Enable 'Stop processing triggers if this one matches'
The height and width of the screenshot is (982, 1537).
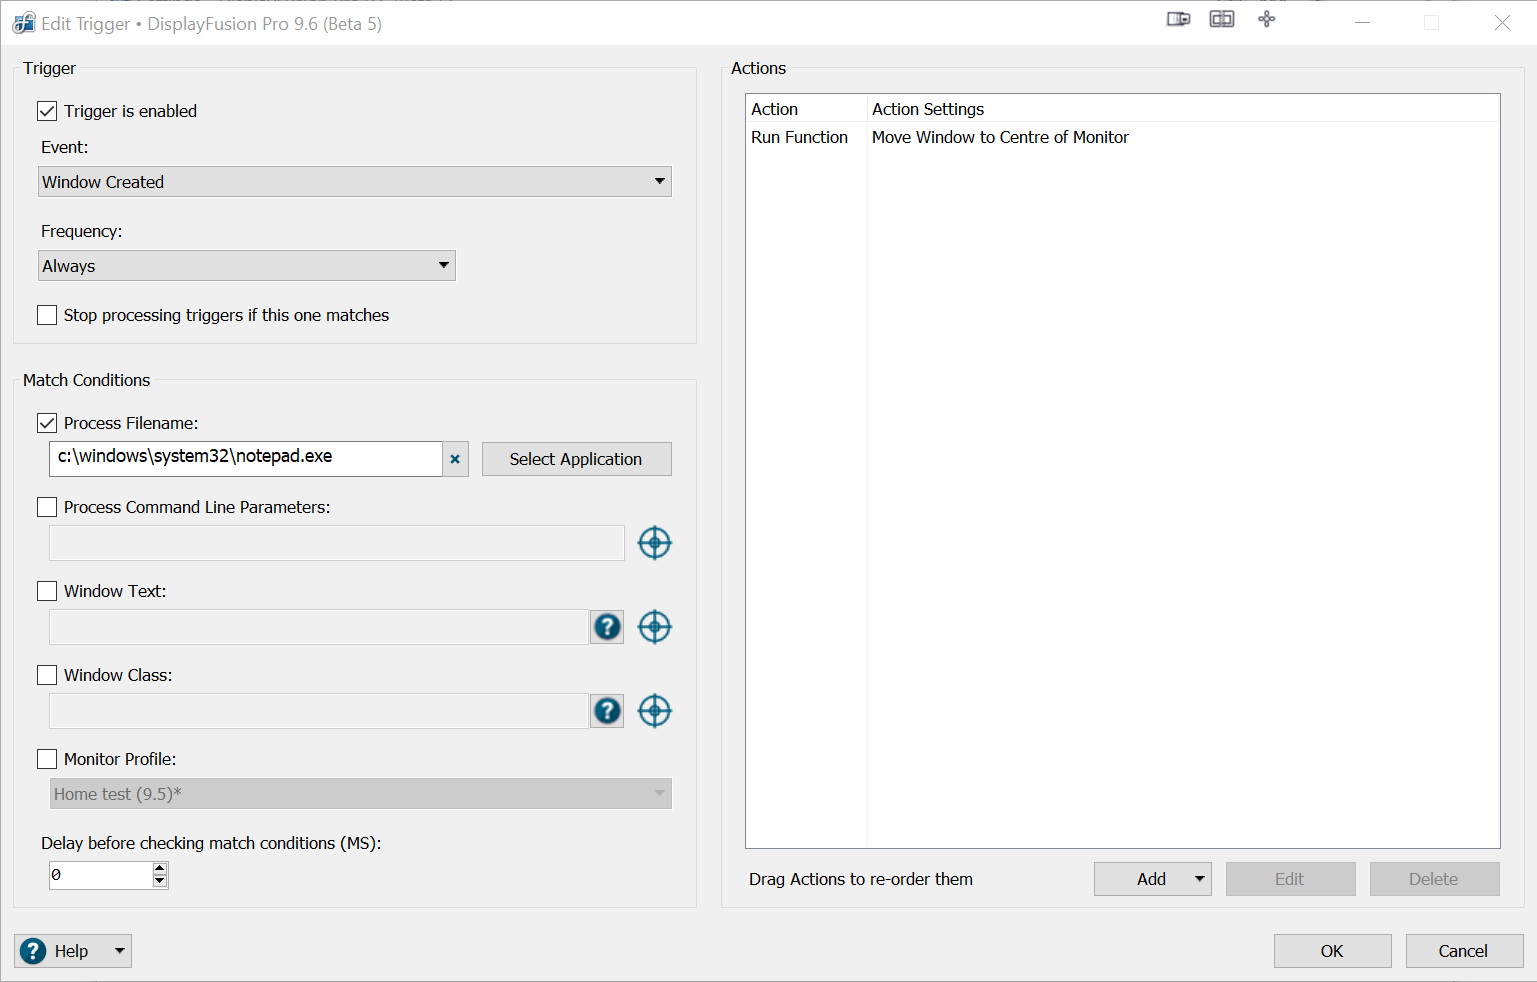[x=47, y=315]
